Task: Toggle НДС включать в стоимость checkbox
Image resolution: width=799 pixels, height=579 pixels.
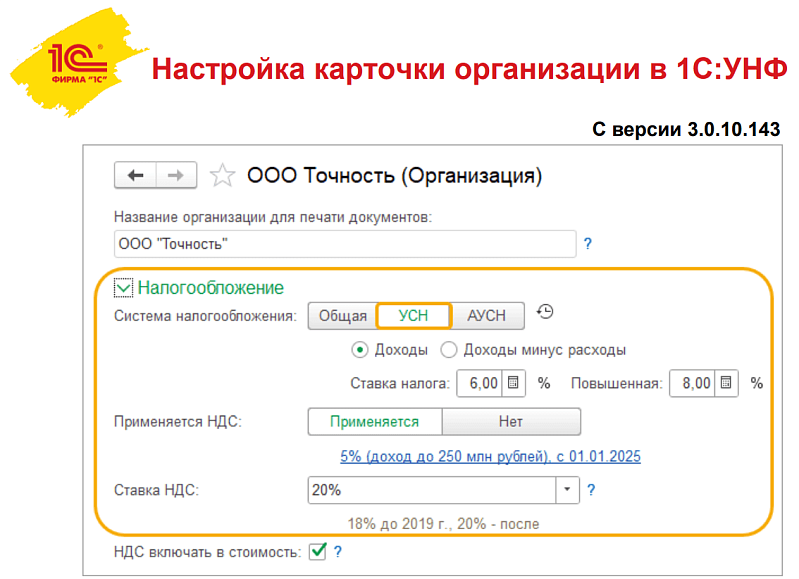Action: [x=317, y=551]
